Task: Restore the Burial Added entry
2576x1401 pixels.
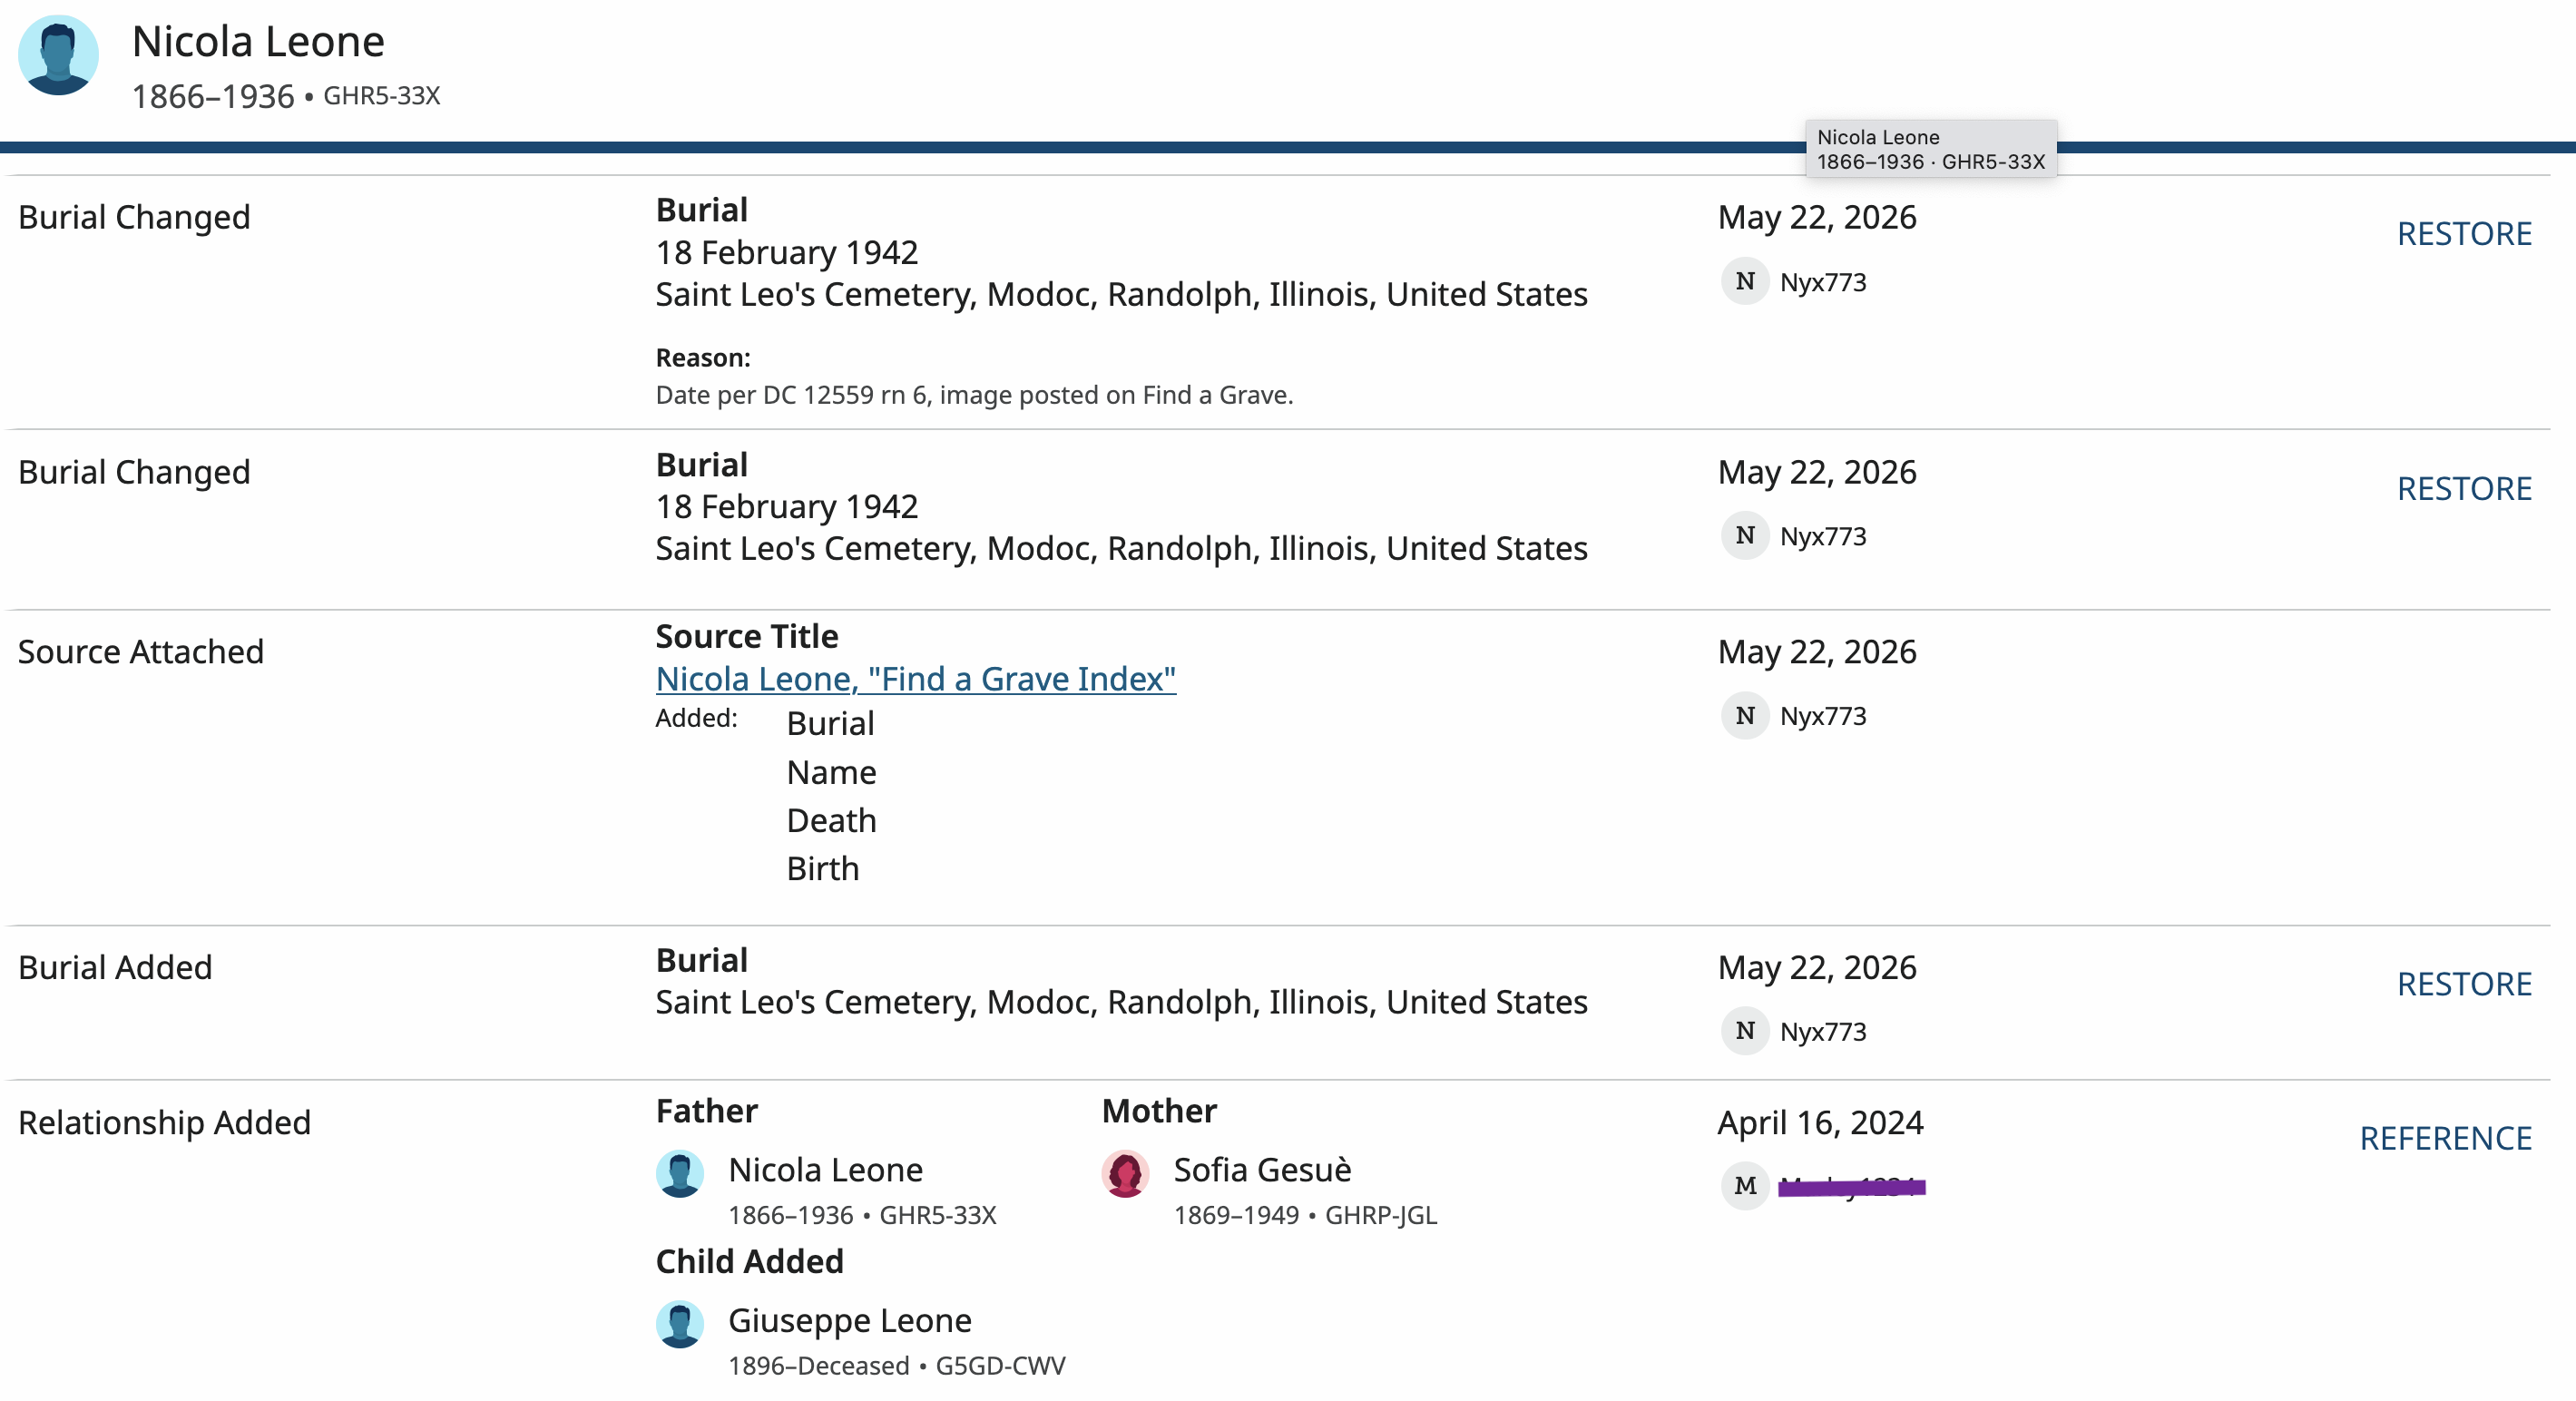Action: click(x=2464, y=984)
